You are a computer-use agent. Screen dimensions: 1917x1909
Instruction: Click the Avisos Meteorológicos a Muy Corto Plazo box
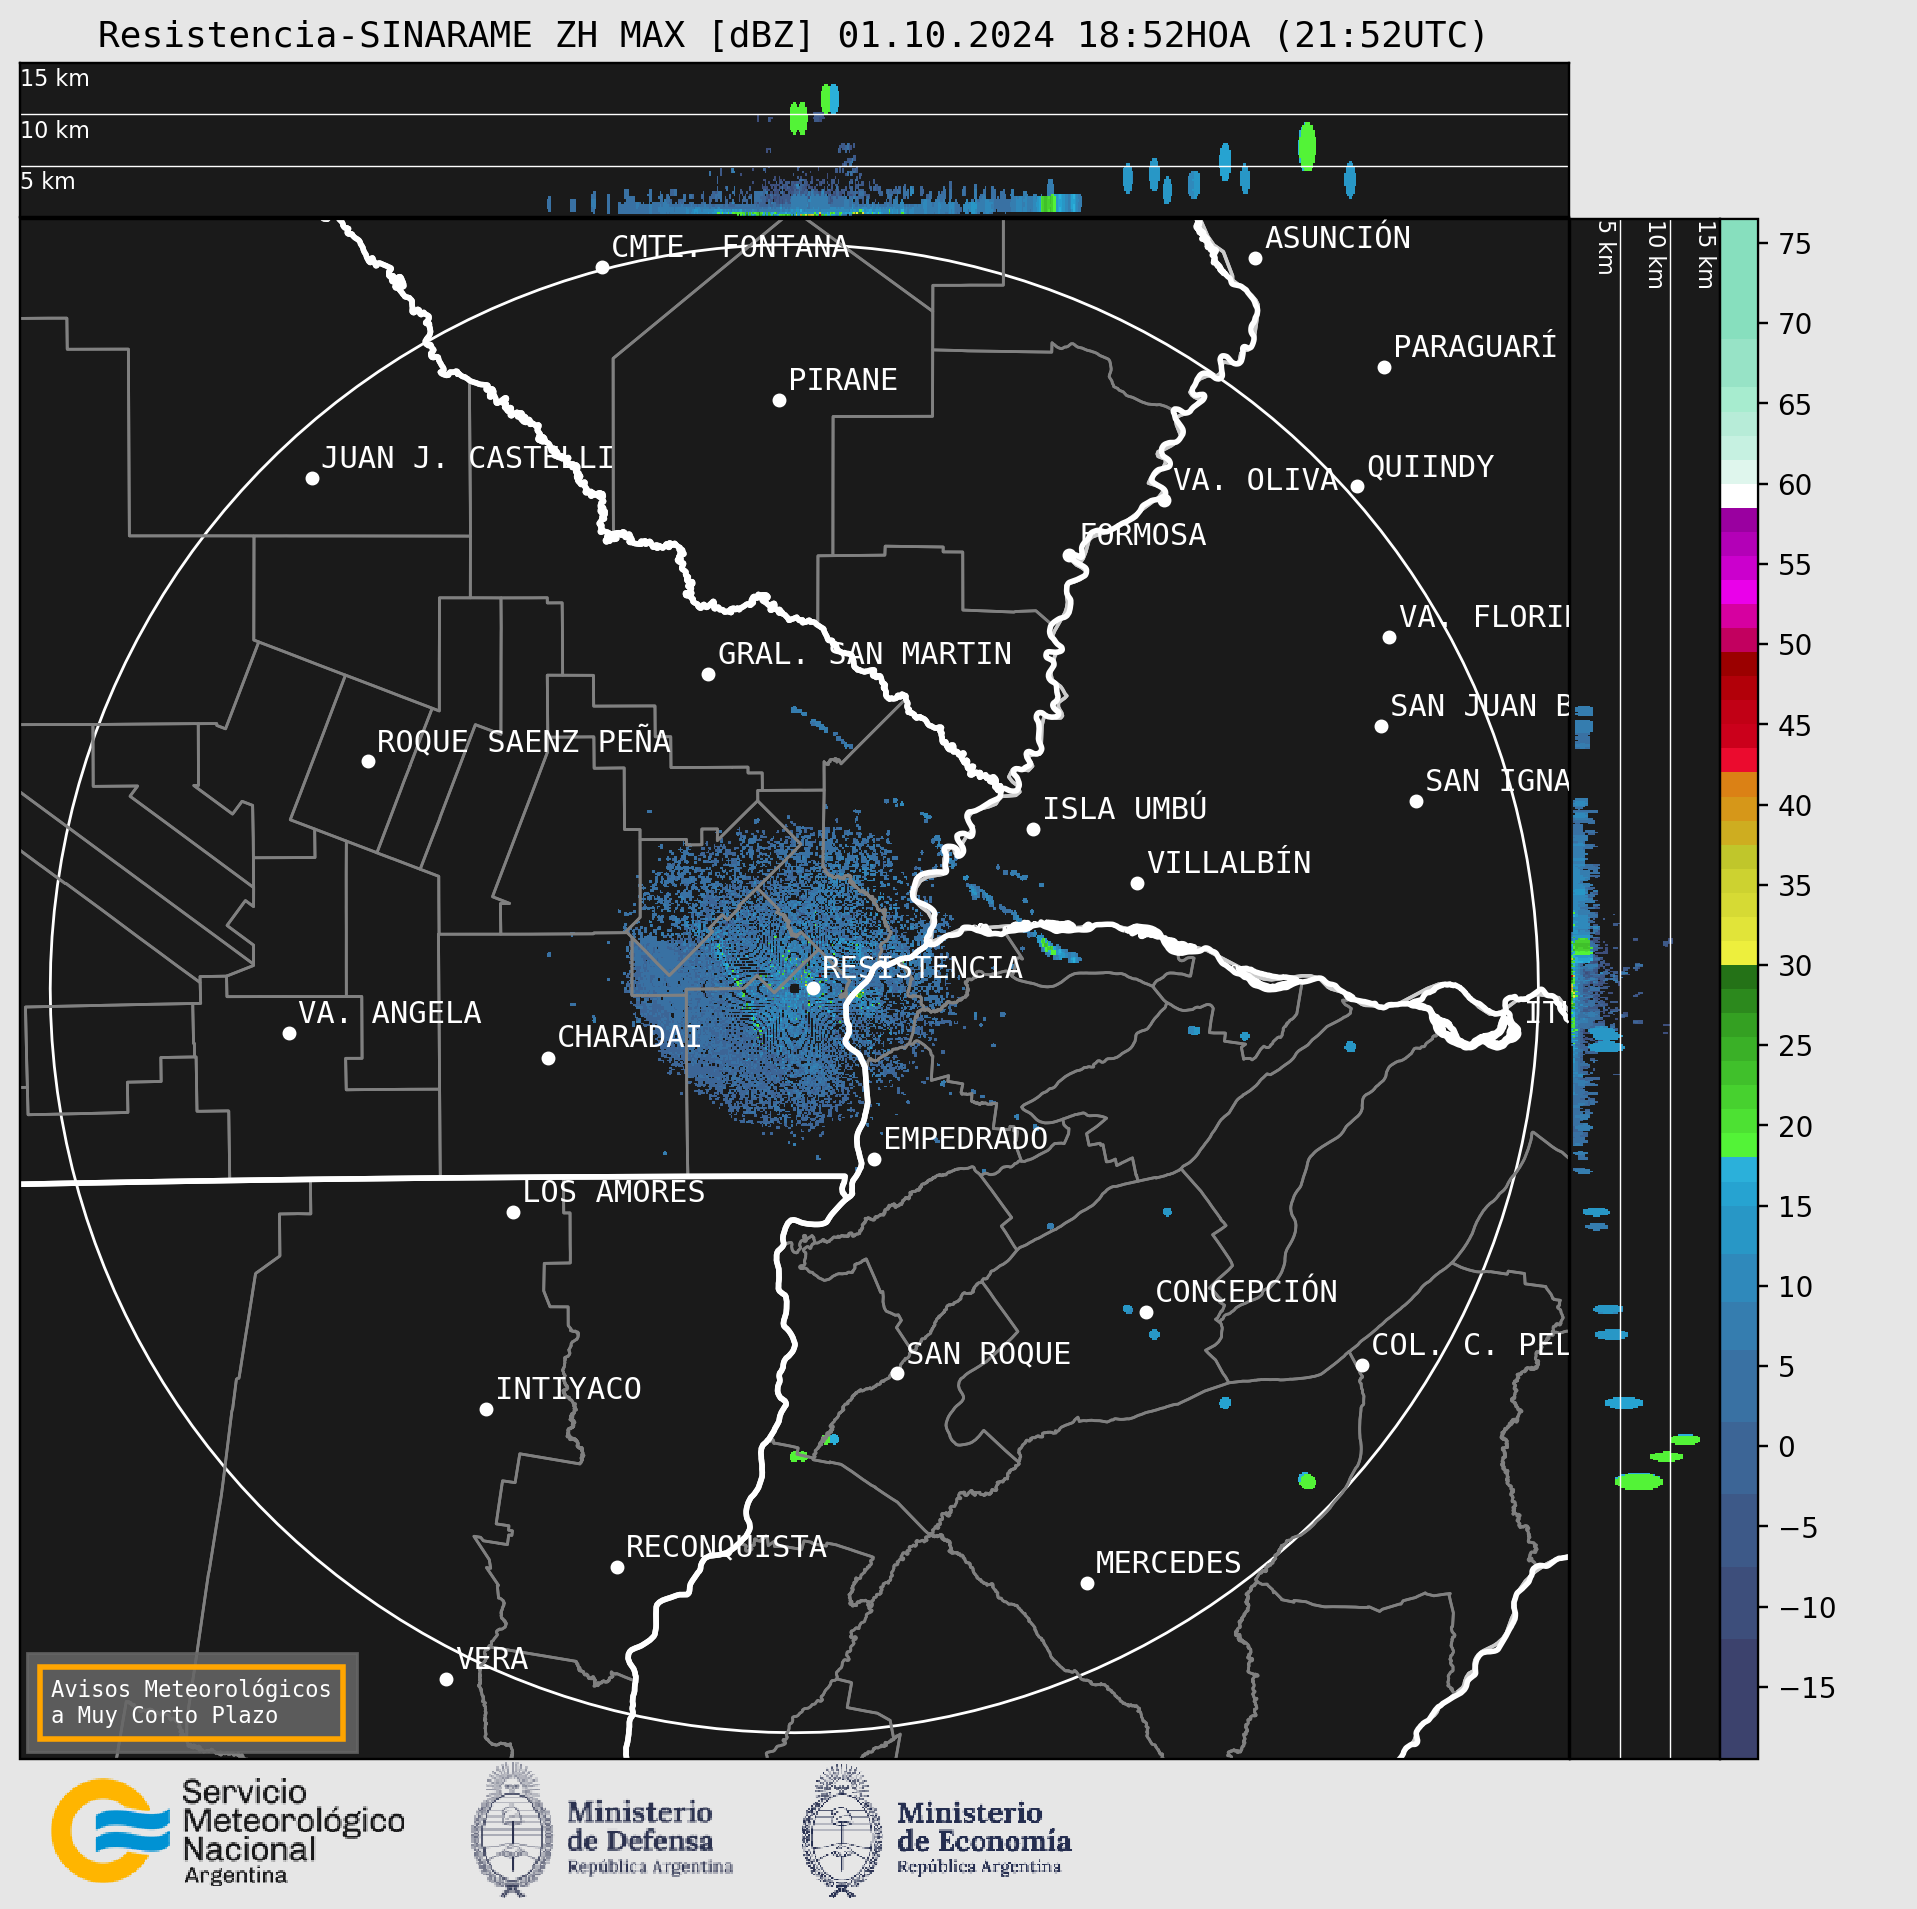pos(191,1702)
